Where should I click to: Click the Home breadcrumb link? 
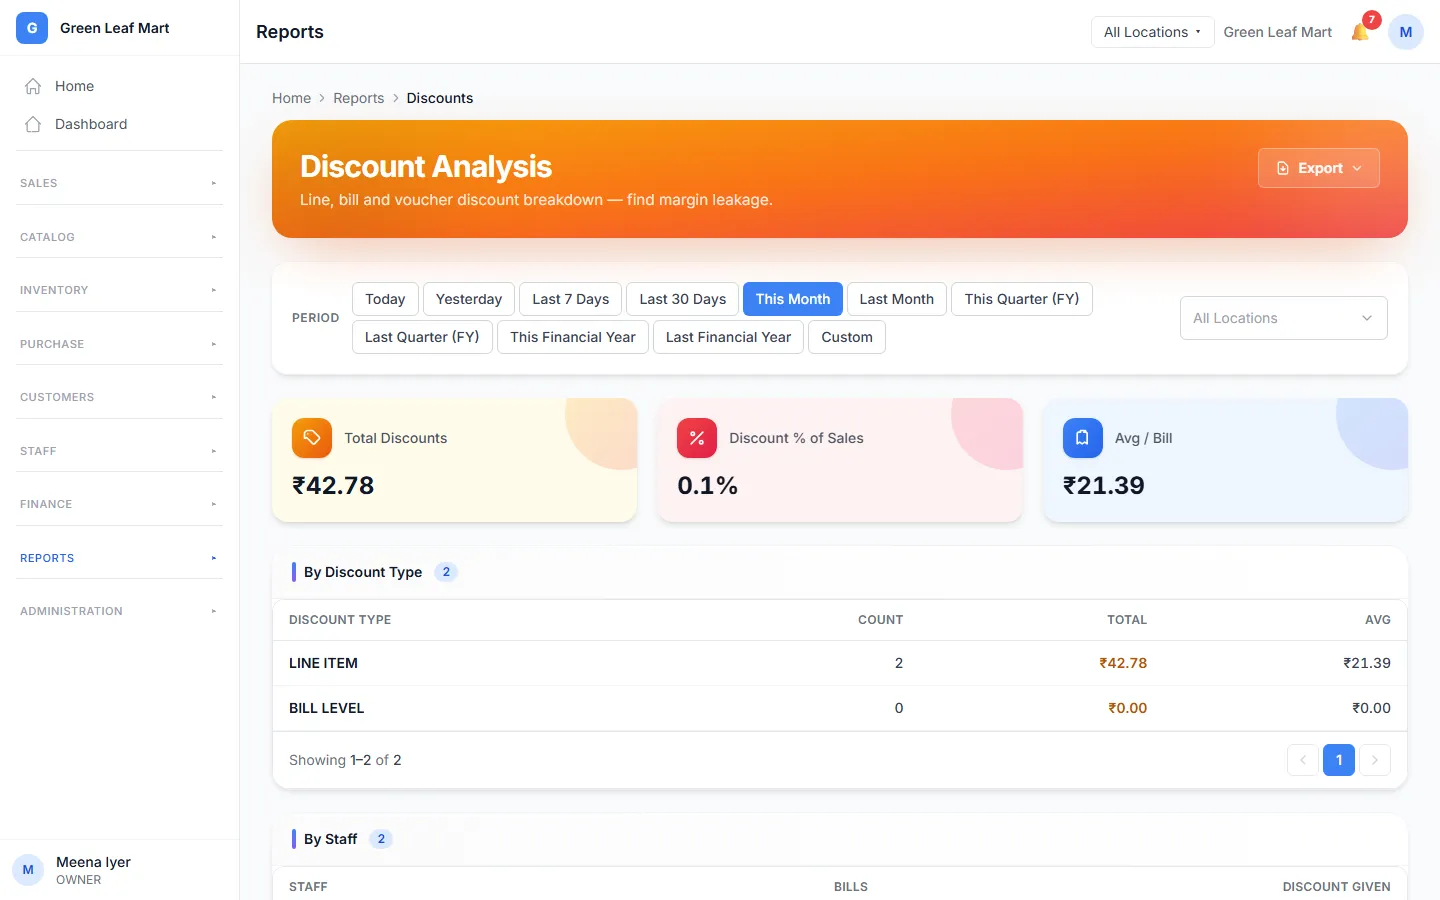291,98
